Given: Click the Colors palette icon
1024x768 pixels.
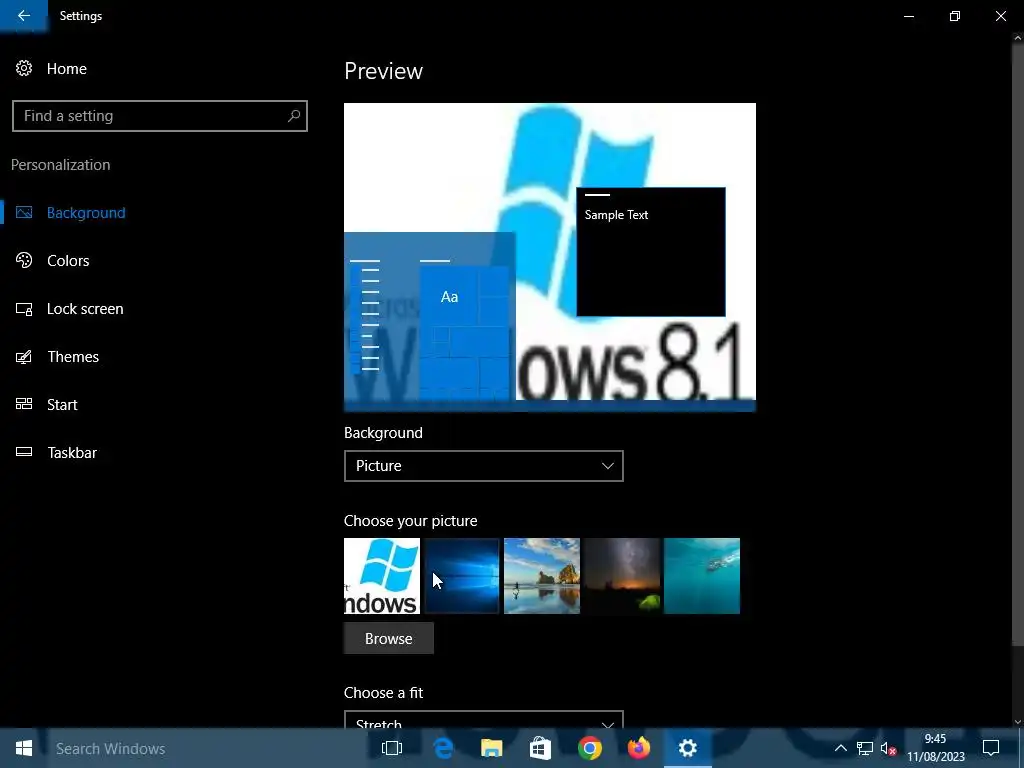Looking at the screenshot, I should pyautogui.click(x=24, y=261).
